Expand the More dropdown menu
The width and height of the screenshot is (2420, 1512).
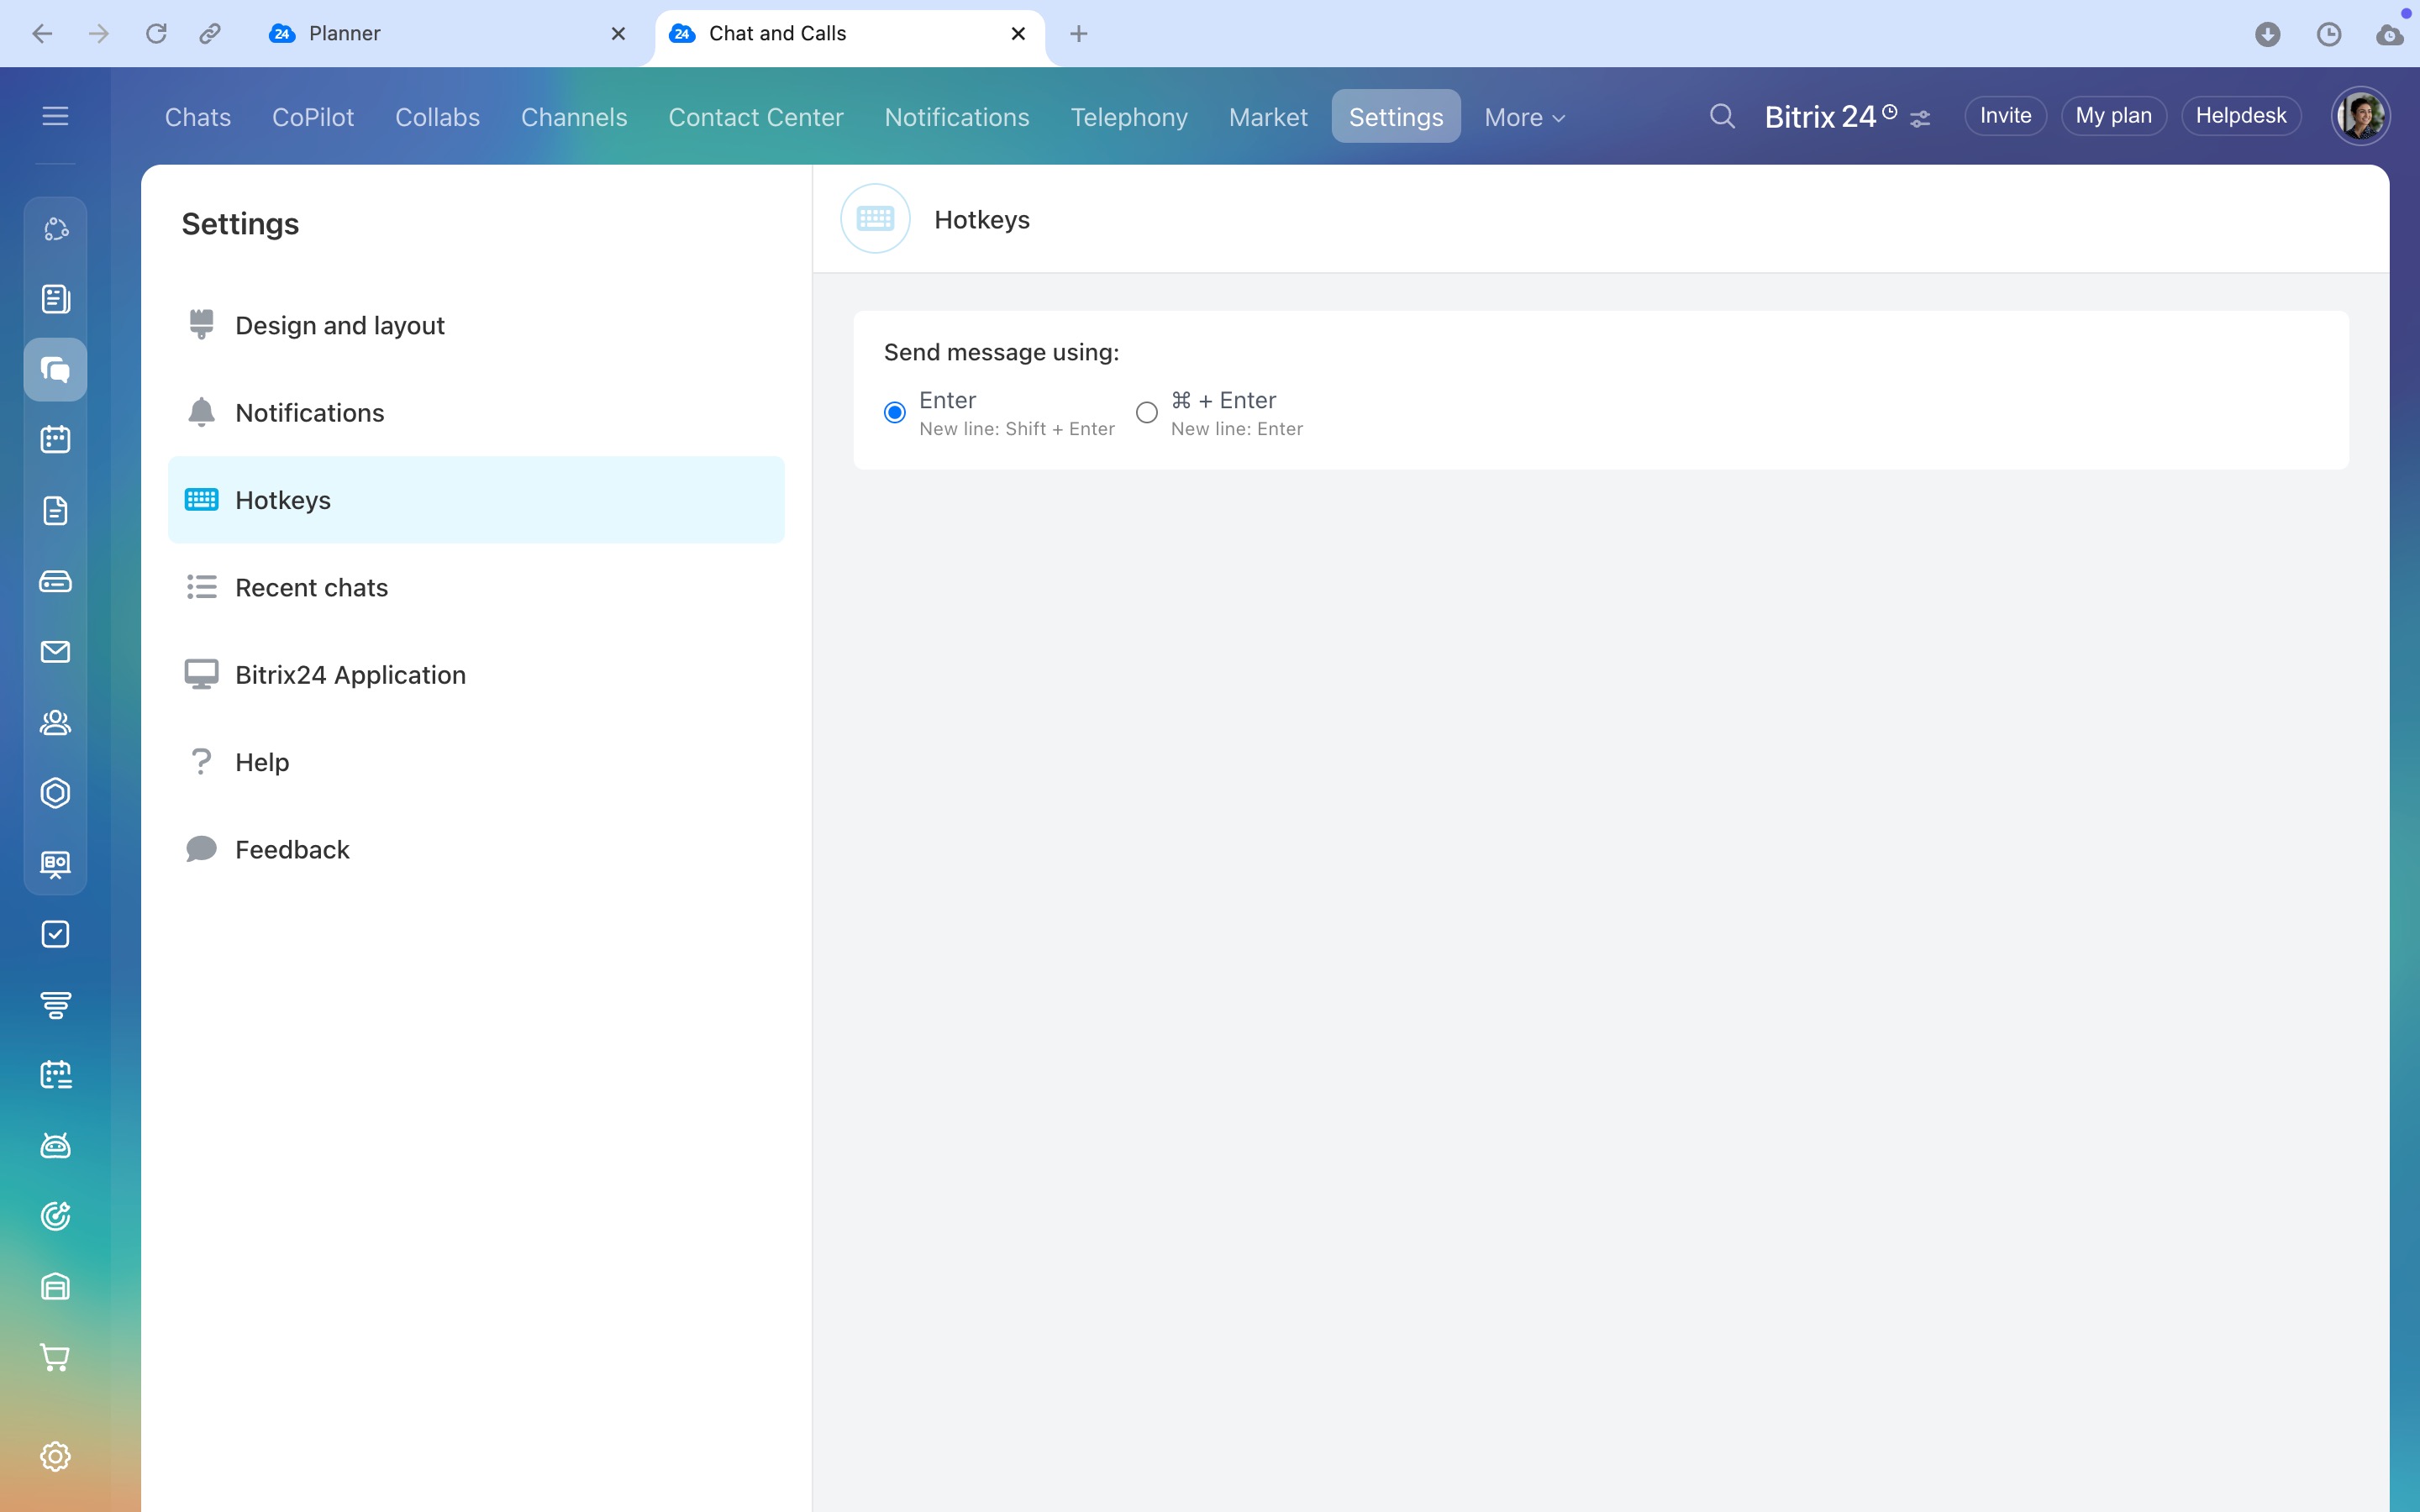point(1523,117)
